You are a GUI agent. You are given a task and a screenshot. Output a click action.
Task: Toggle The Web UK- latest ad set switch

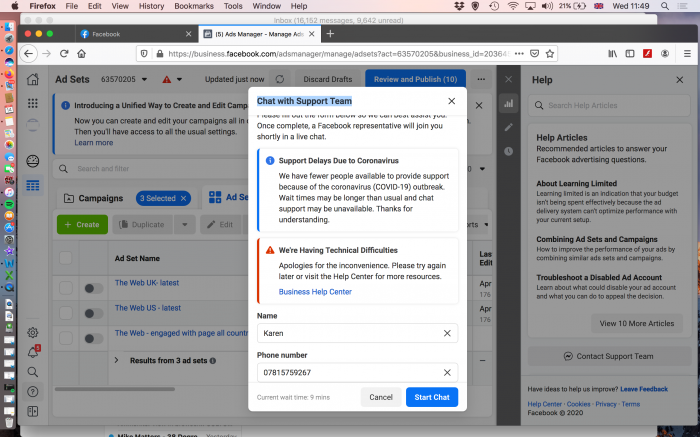pos(94,288)
